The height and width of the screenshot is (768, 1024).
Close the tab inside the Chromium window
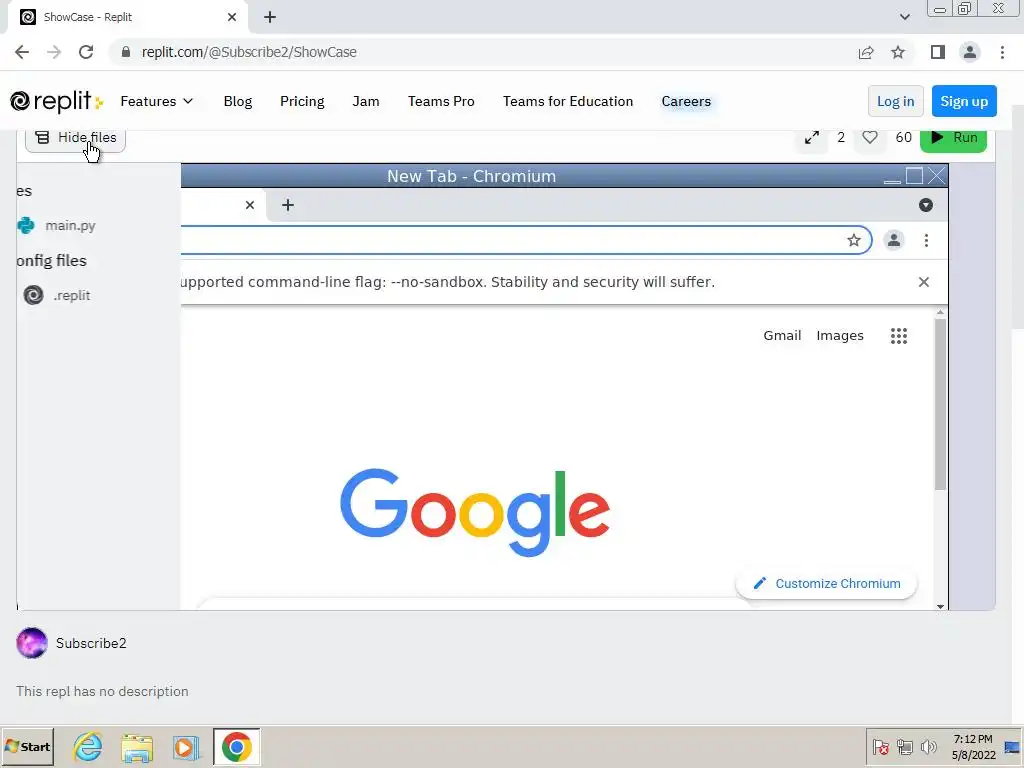tap(249, 205)
